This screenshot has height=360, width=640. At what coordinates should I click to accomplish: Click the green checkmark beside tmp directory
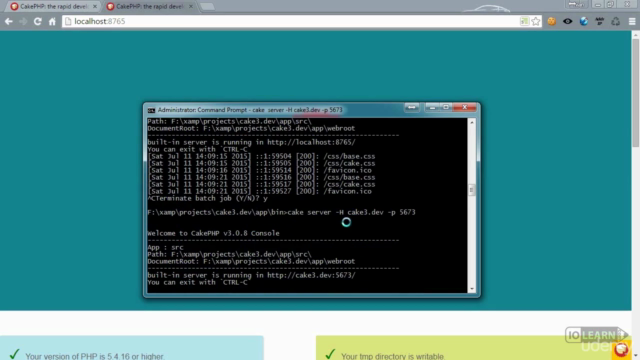330,353
